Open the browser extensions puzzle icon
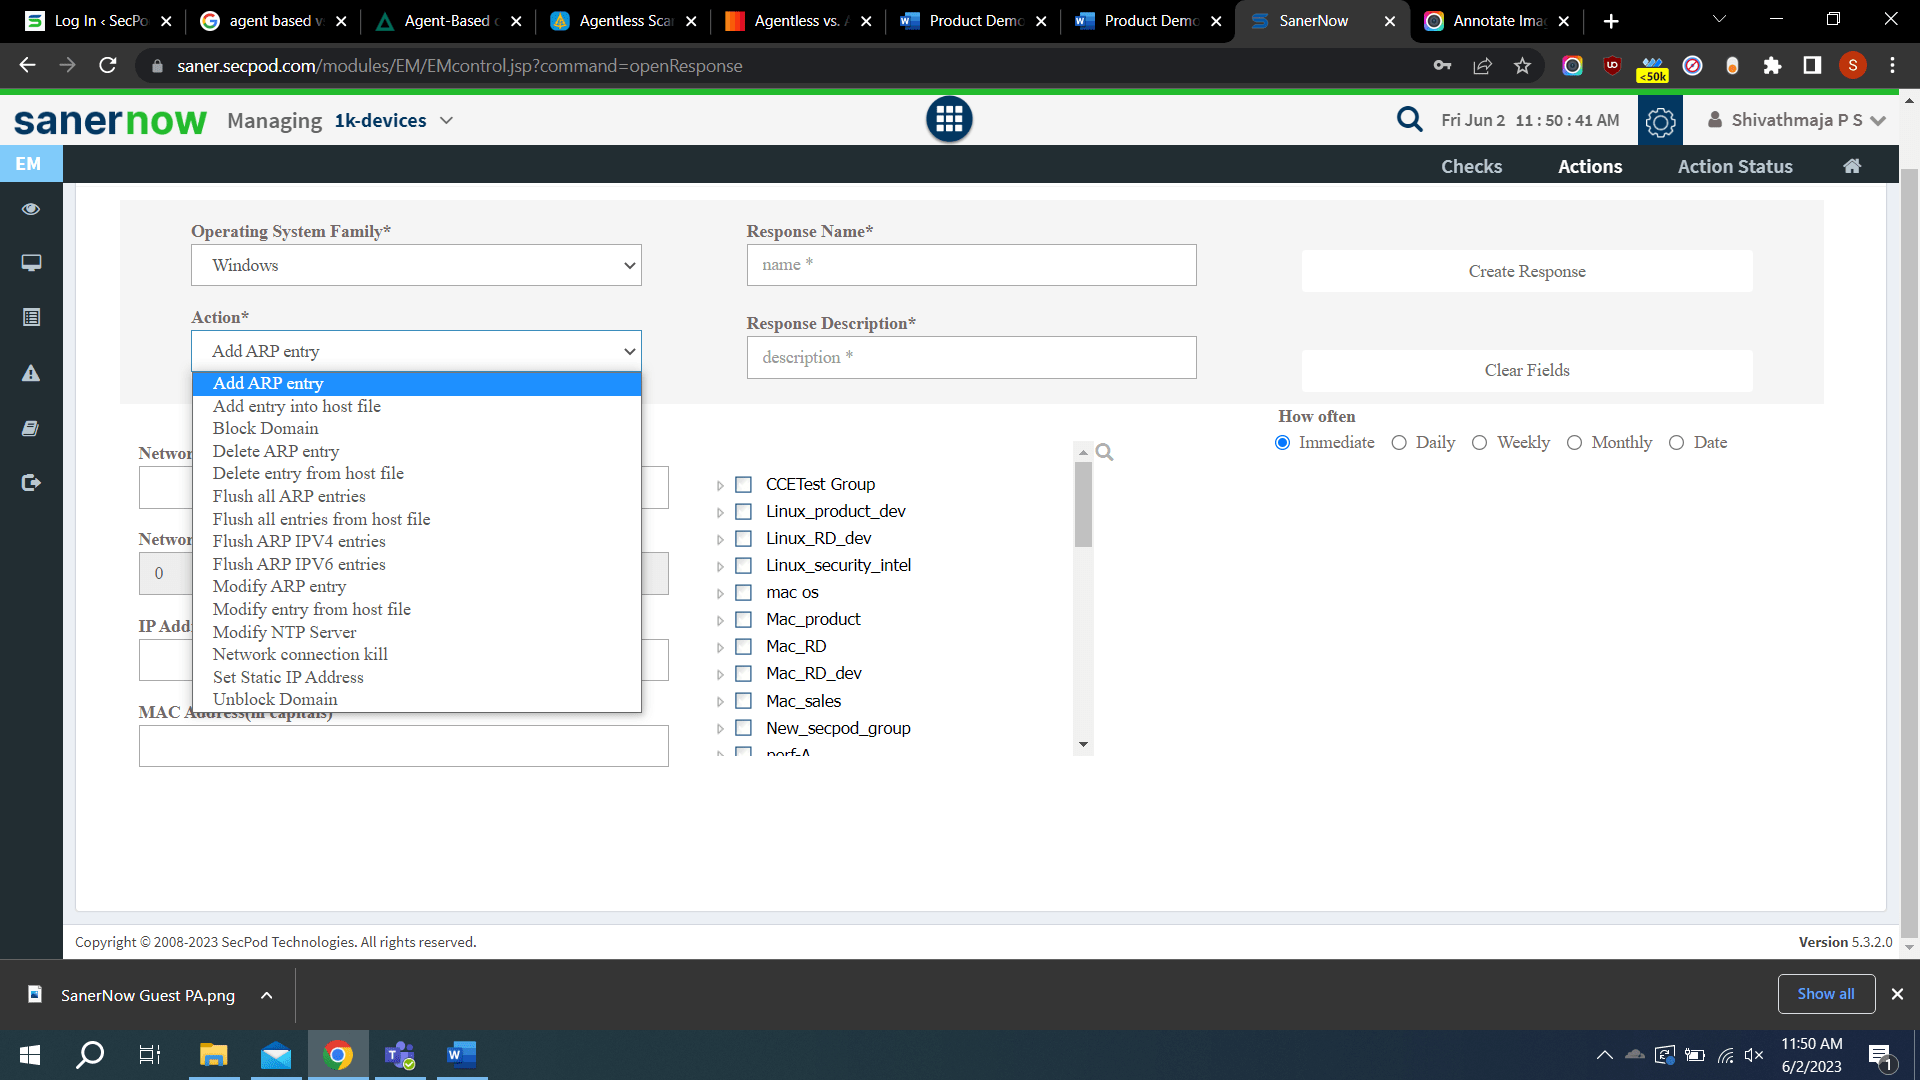The width and height of the screenshot is (1920, 1080). click(x=1772, y=66)
